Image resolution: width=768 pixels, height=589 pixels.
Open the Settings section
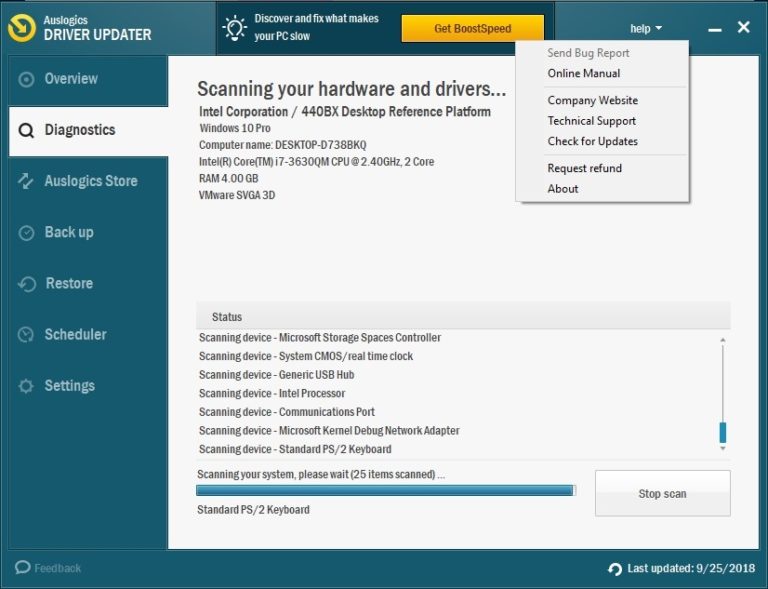89,386
